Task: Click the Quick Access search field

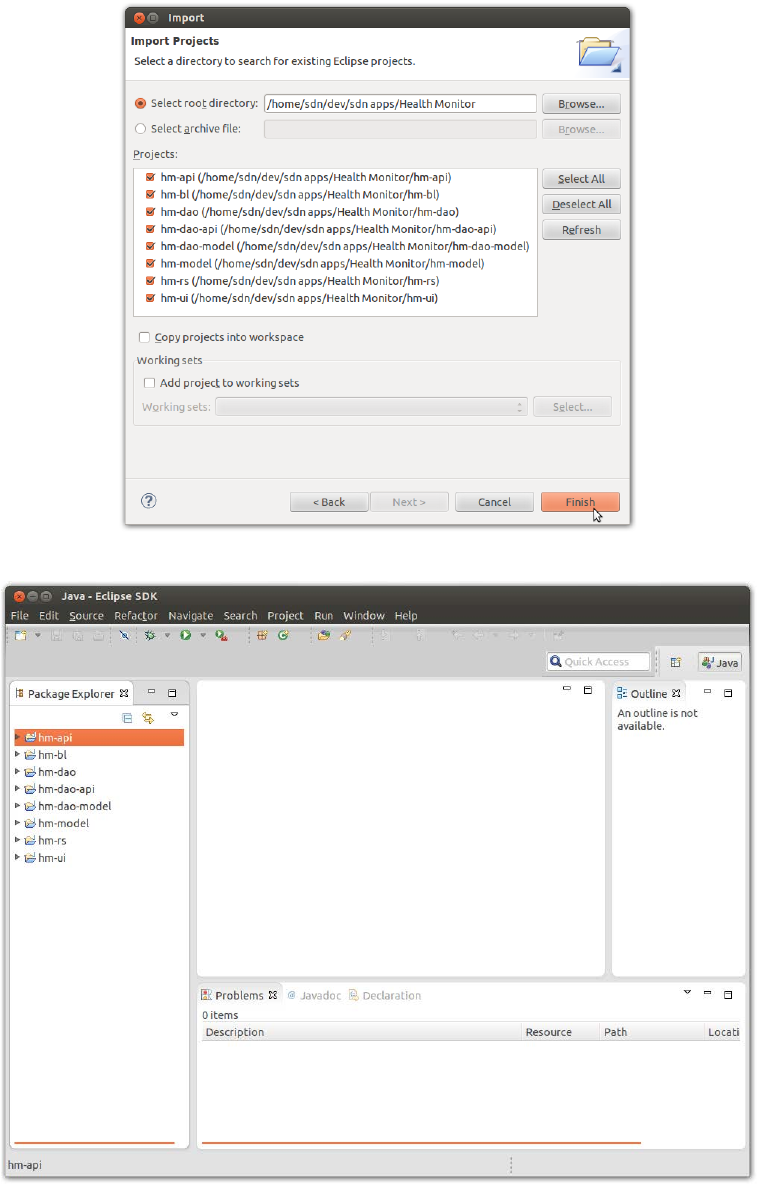Action: (x=599, y=661)
